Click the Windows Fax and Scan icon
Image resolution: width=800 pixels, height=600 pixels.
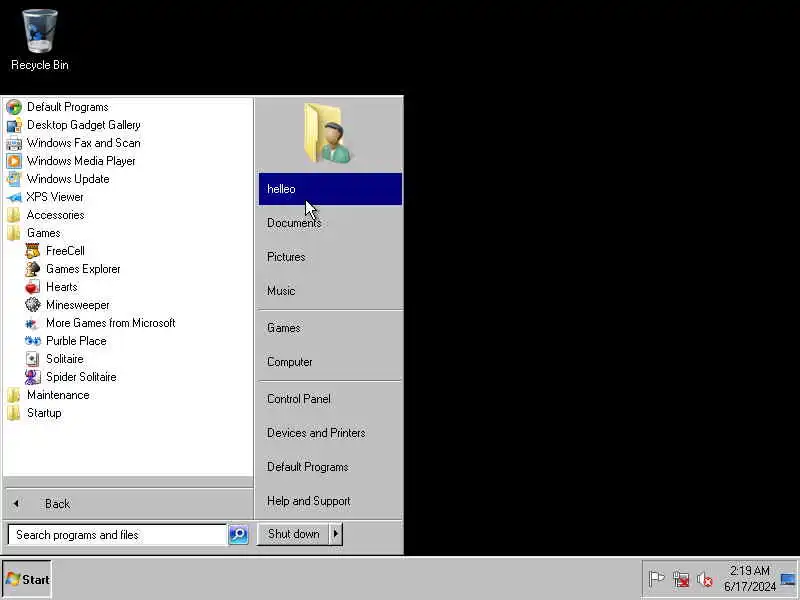[x=14, y=143]
